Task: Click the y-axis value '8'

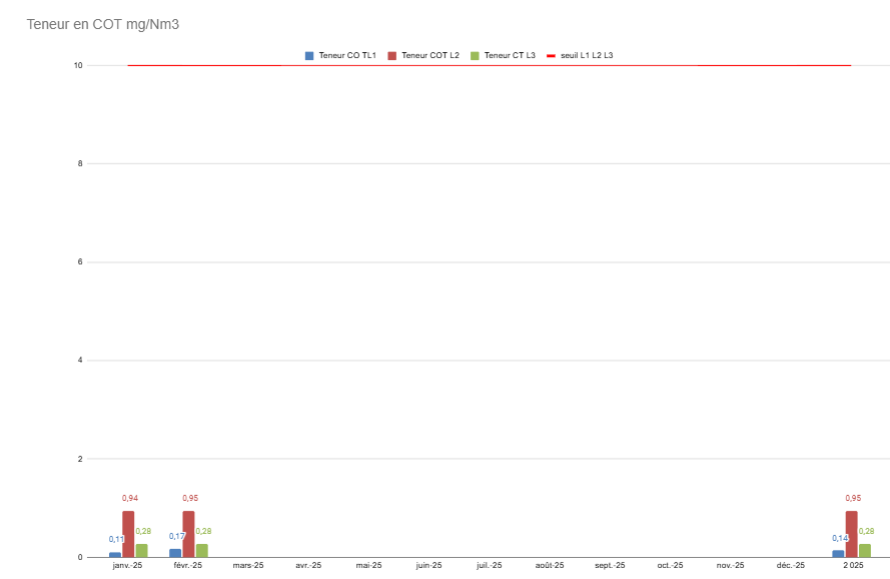Action: click(x=80, y=163)
